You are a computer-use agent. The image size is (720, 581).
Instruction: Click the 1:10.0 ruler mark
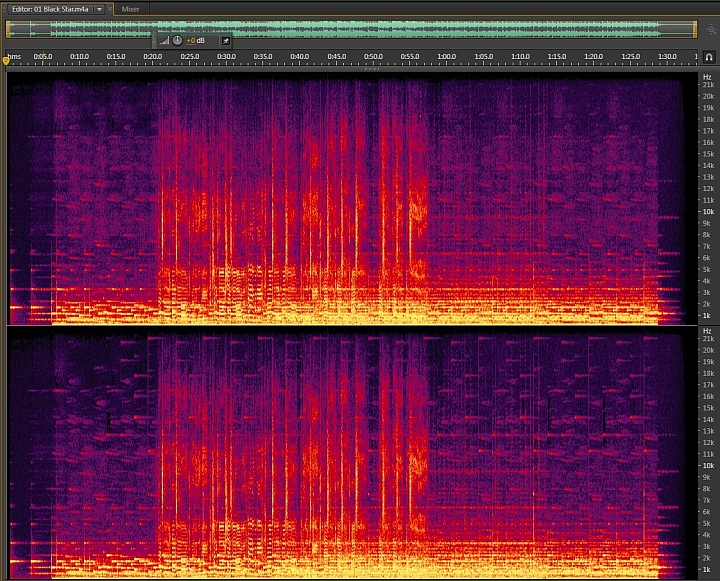pos(520,56)
